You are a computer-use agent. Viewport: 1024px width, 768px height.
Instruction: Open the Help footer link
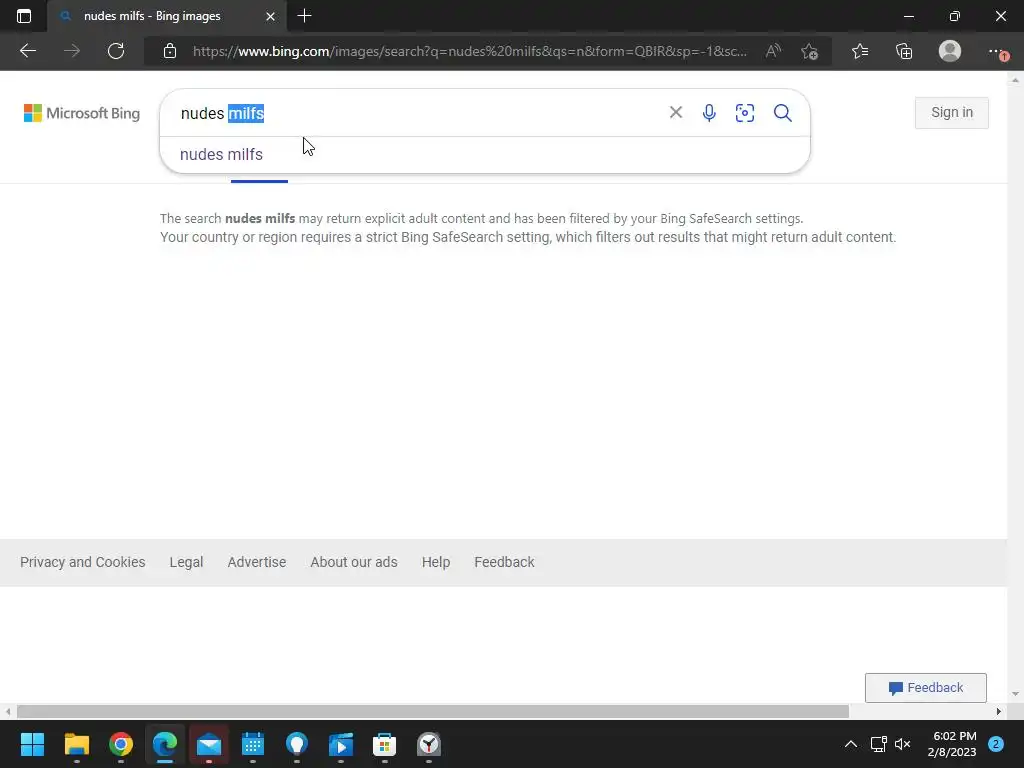pyautogui.click(x=436, y=562)
